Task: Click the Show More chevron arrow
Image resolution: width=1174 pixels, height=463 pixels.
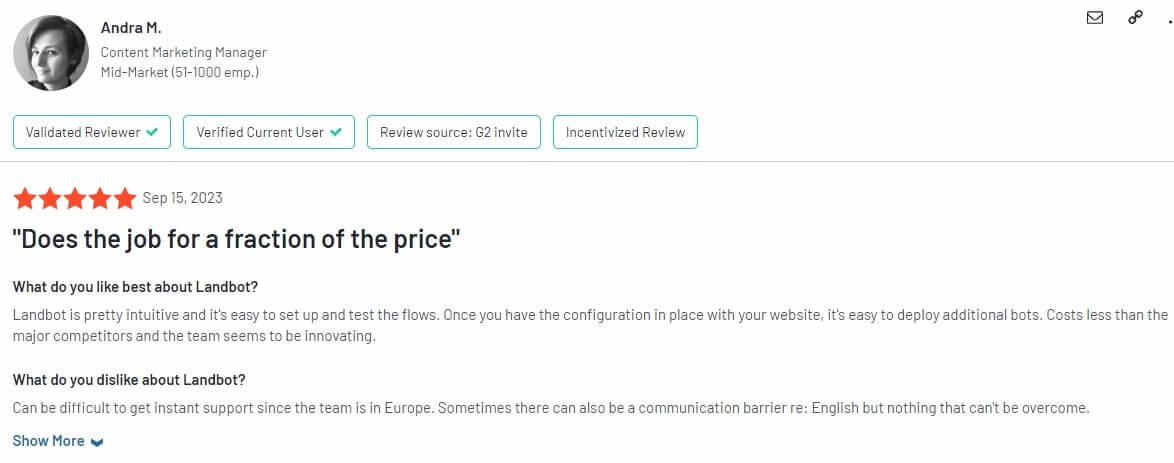Action: tap(97, 442)
